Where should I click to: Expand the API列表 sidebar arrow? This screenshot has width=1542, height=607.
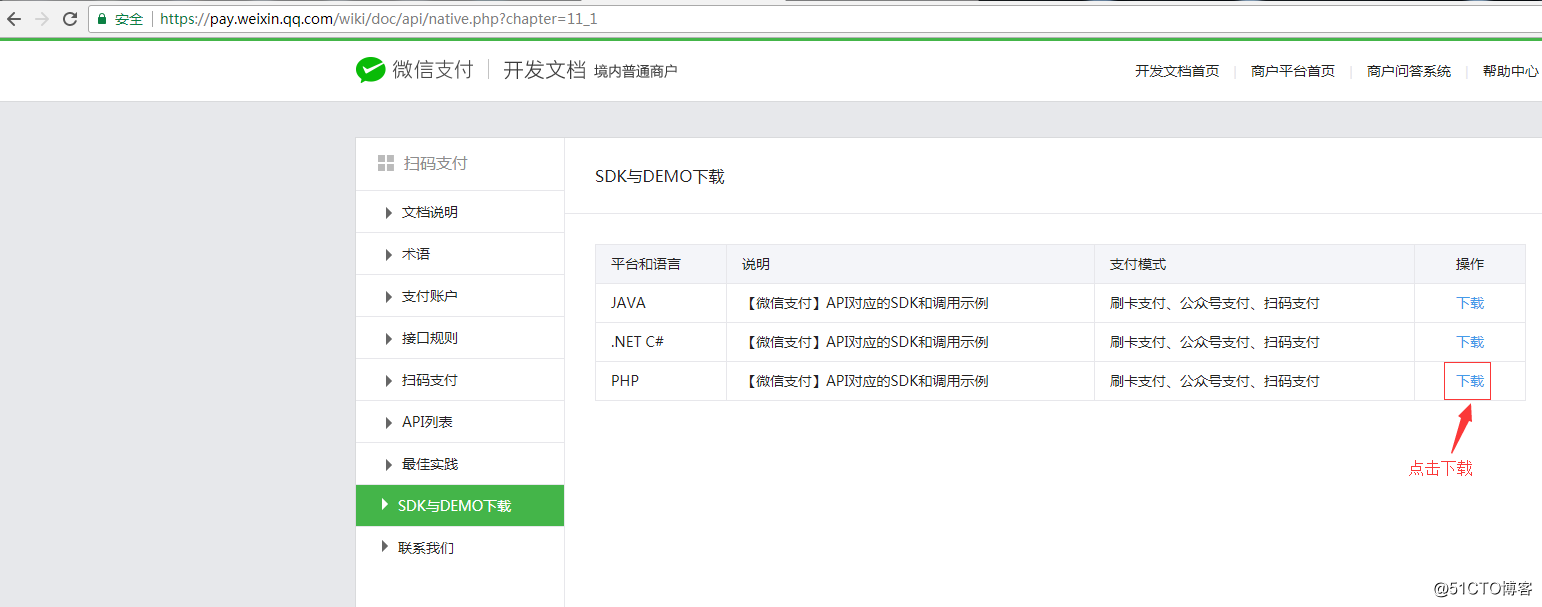(388, 422)
